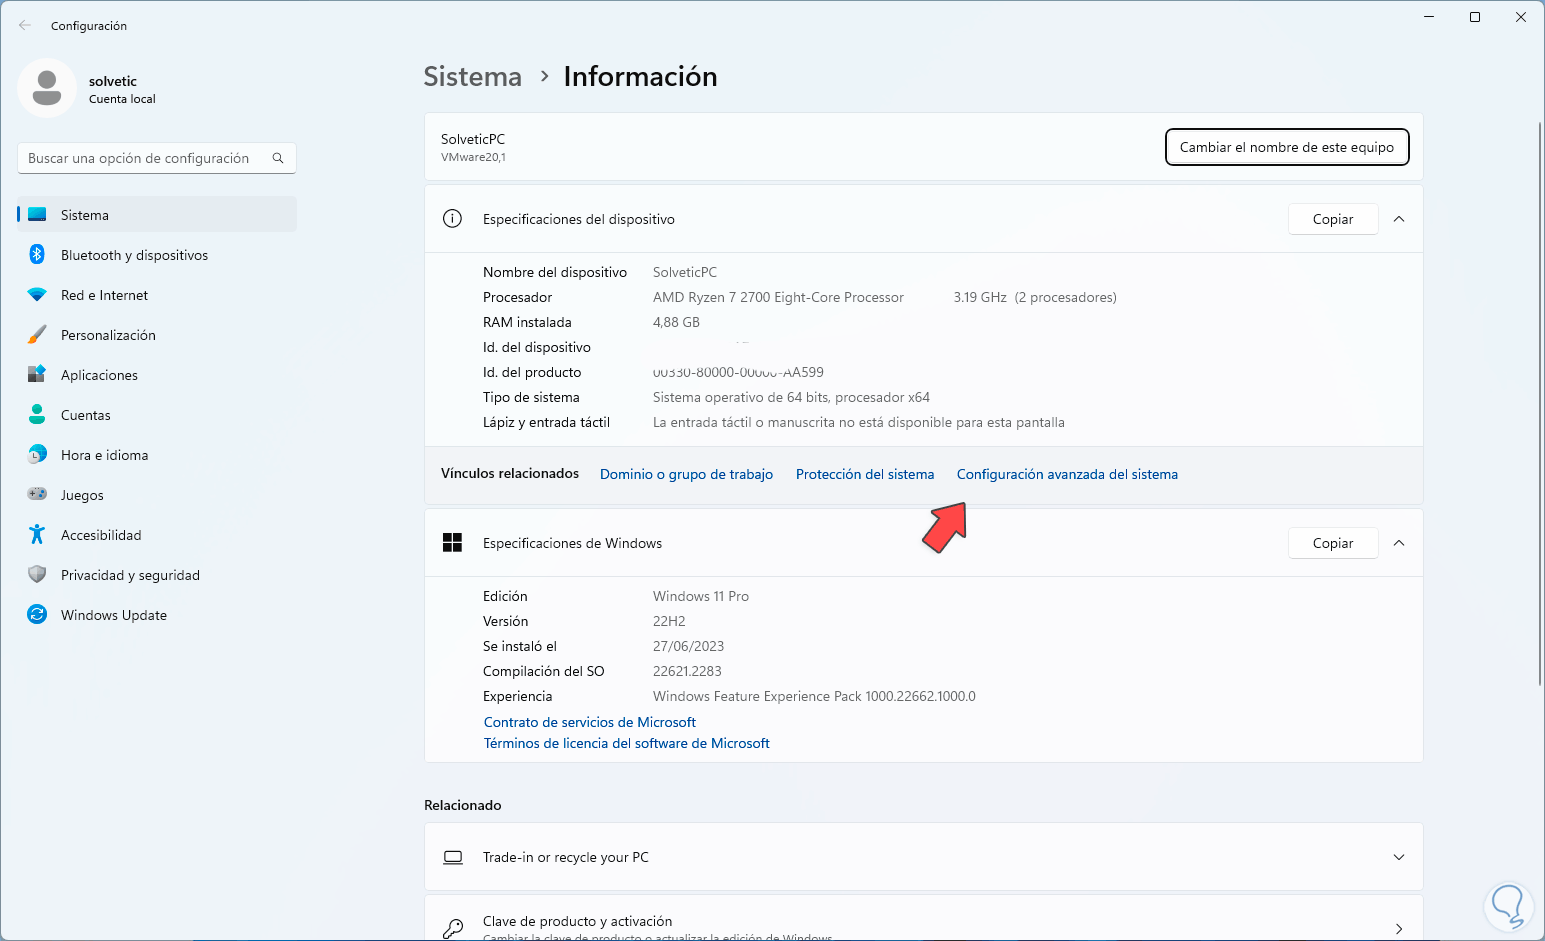Click the Windows Update sync icon
1545x941 pixels.
(37, 615)
